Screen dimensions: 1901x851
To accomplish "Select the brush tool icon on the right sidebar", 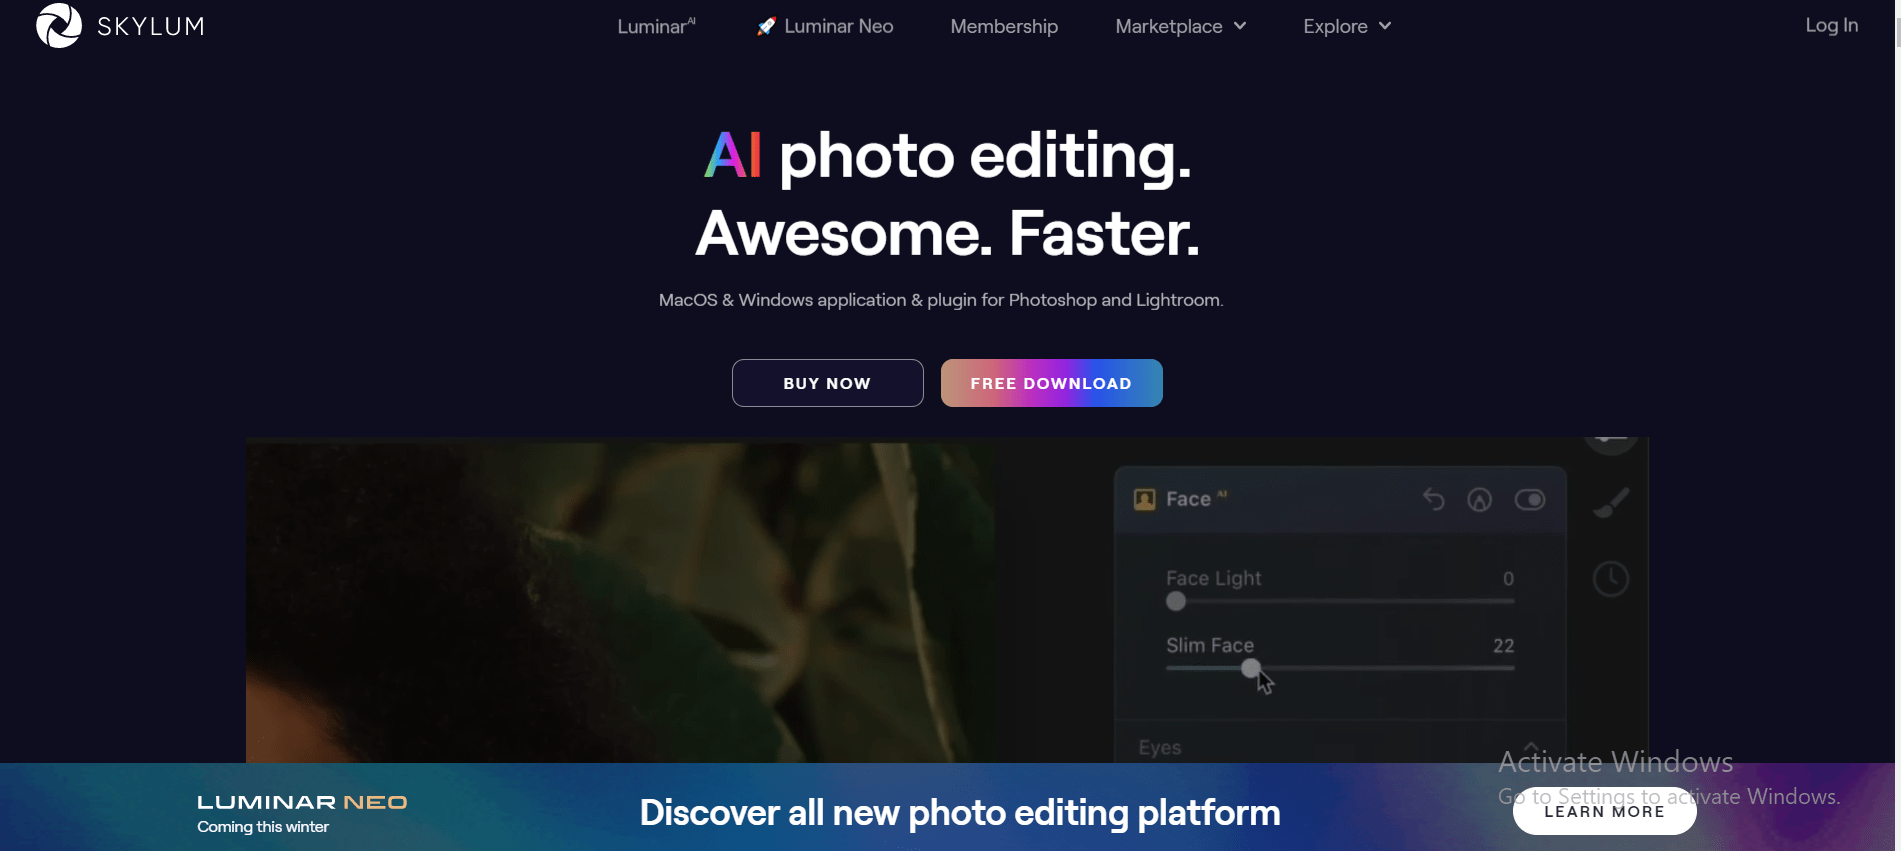I will point(1611,503).
